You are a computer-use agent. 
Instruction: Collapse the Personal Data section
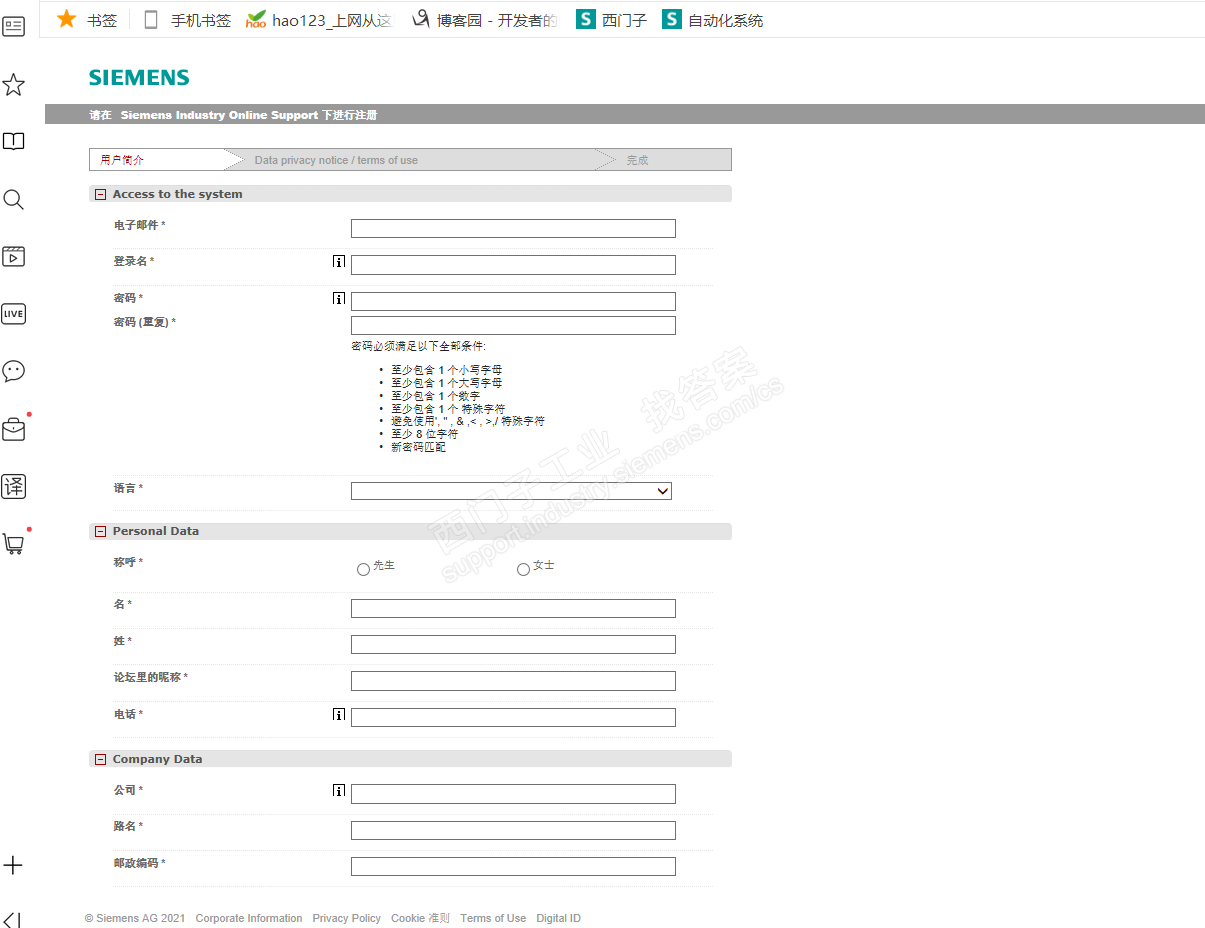[100, 532]
